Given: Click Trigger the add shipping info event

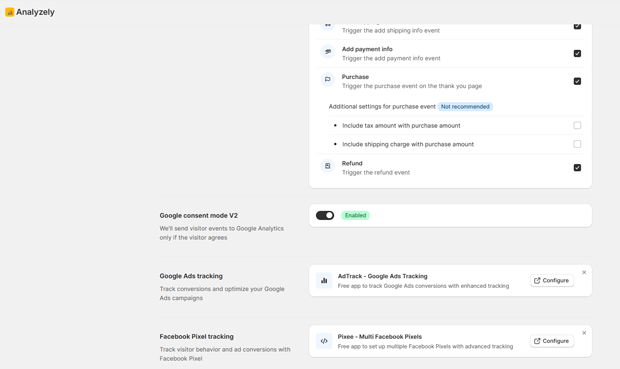Looking at the screenshot, I should coord(391,30).
